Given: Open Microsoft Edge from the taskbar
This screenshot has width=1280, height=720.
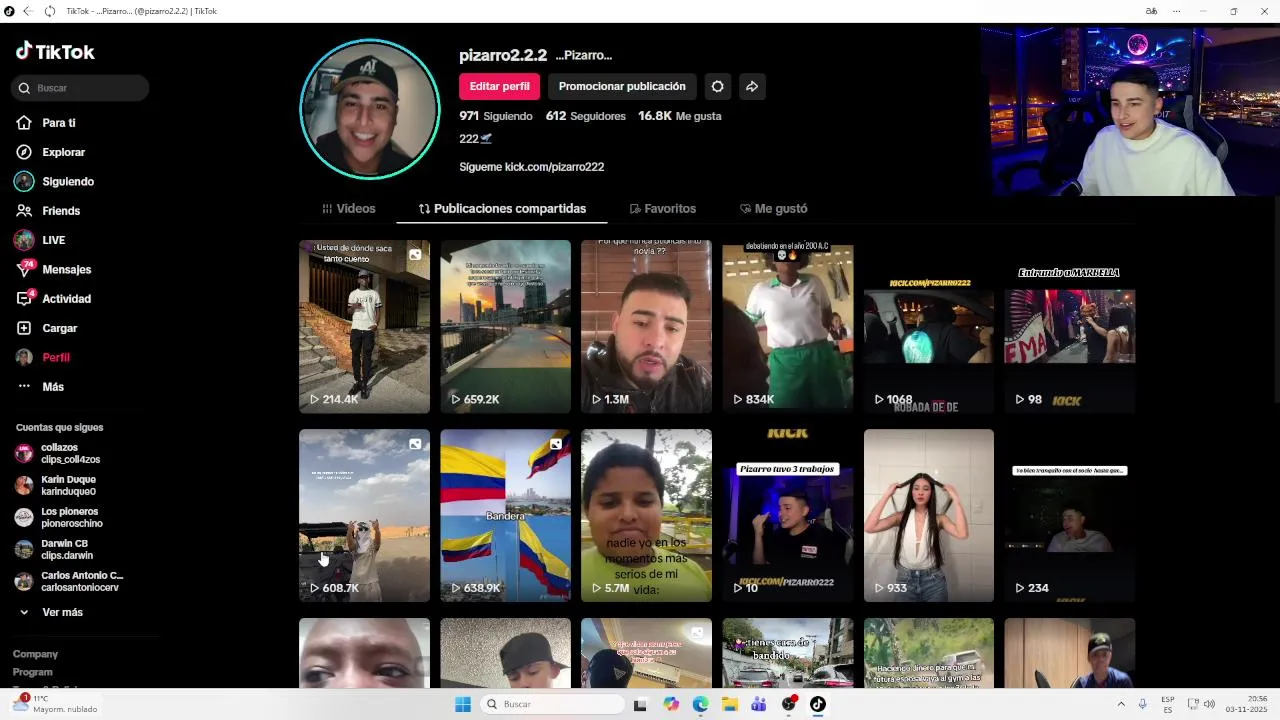Looking at the screenshot, I should [x=700, y=704].
